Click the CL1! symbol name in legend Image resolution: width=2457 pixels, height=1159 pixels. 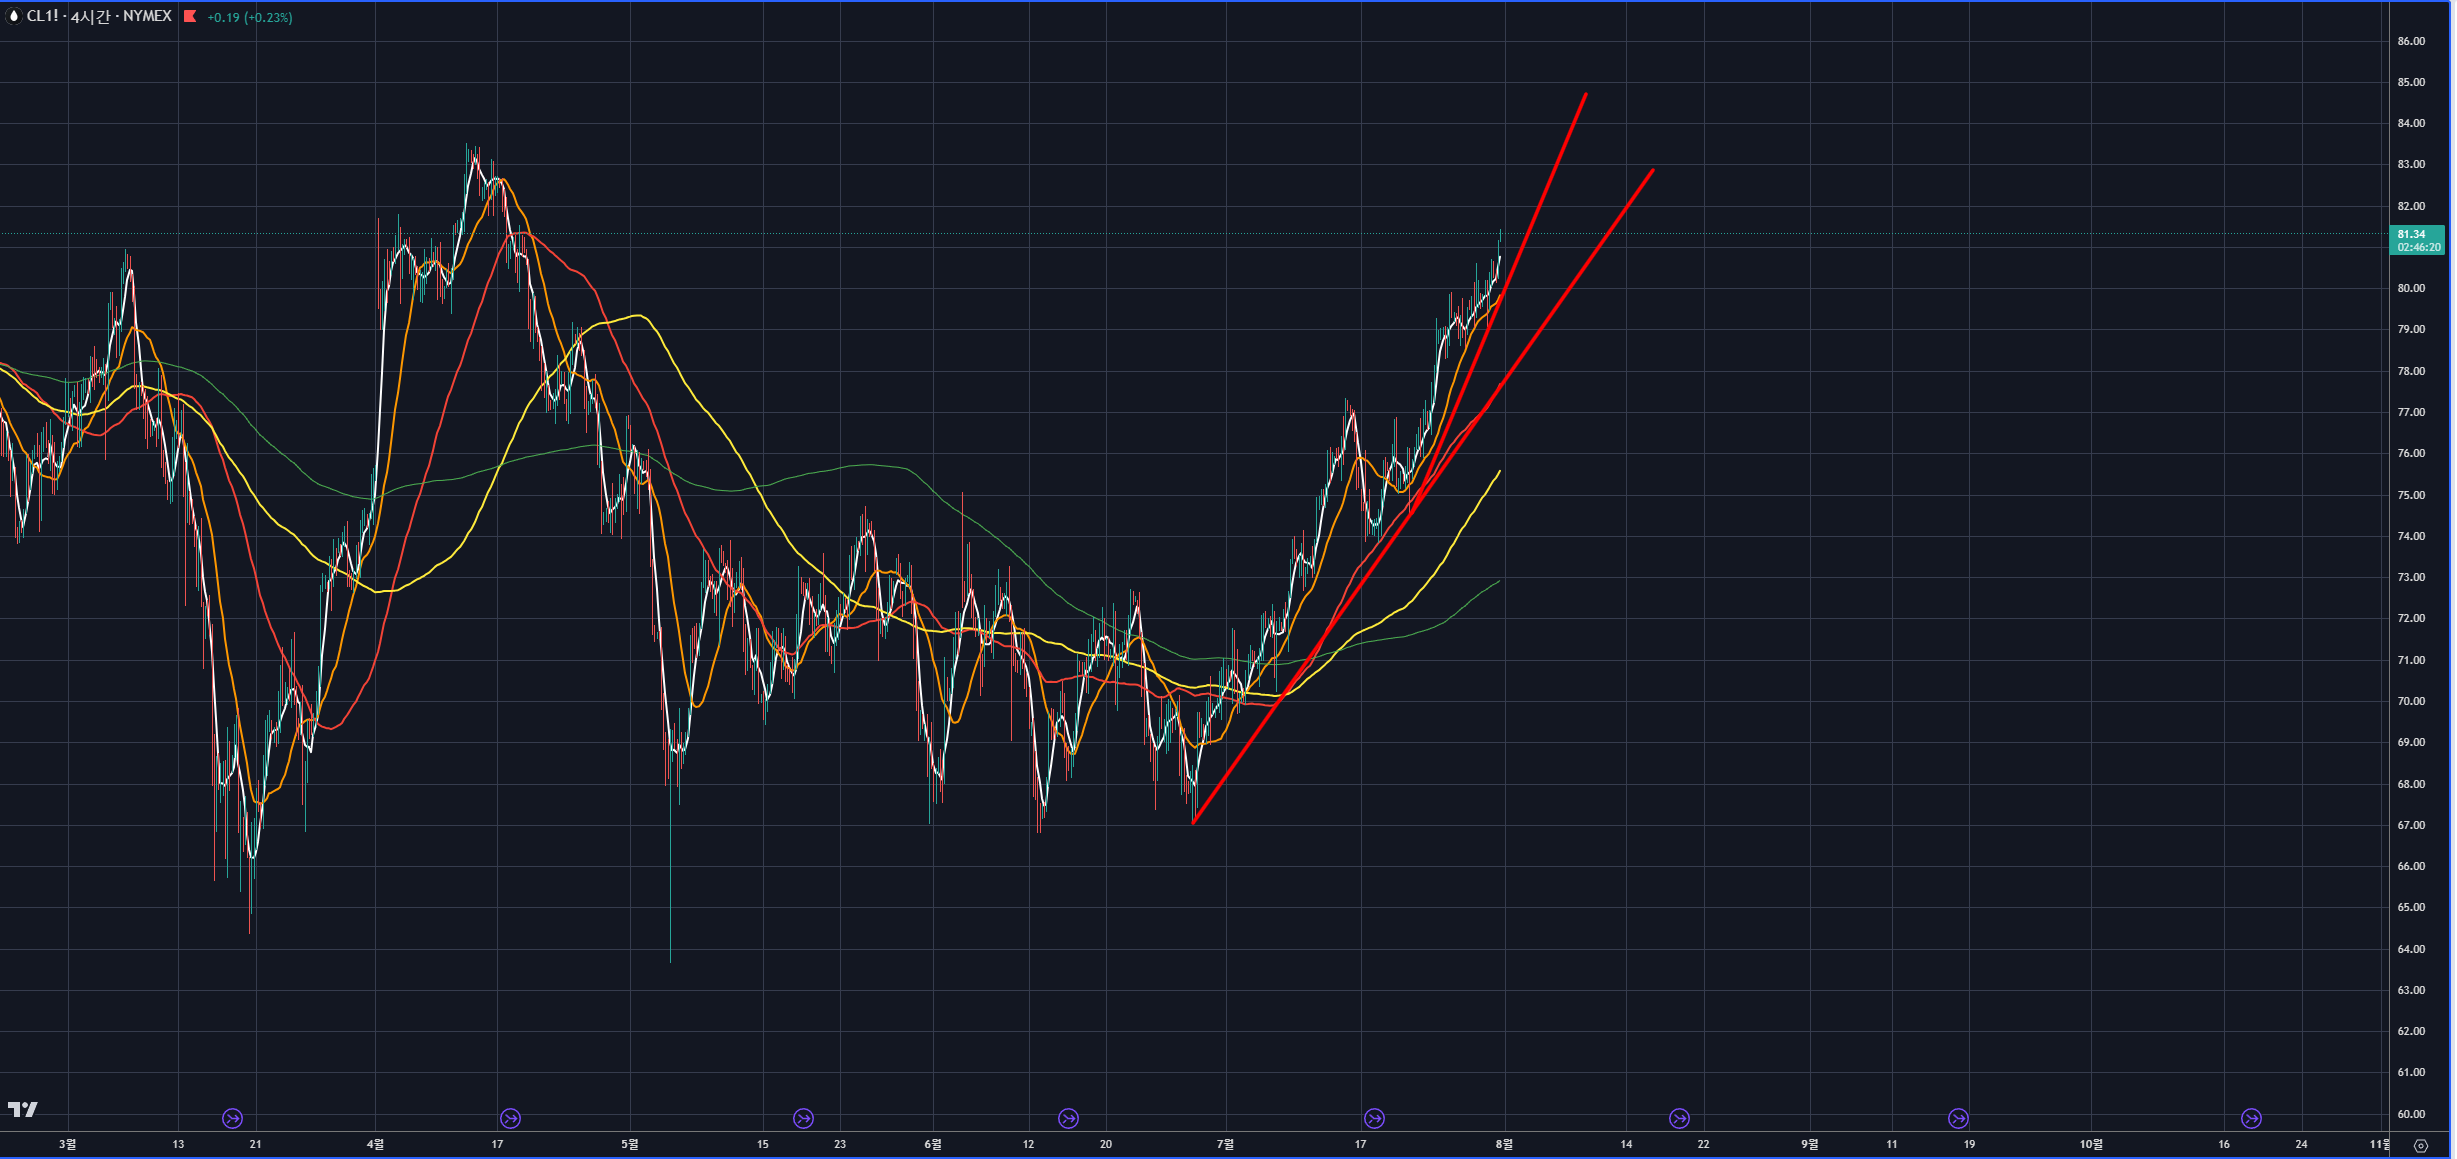pos(43,16)
